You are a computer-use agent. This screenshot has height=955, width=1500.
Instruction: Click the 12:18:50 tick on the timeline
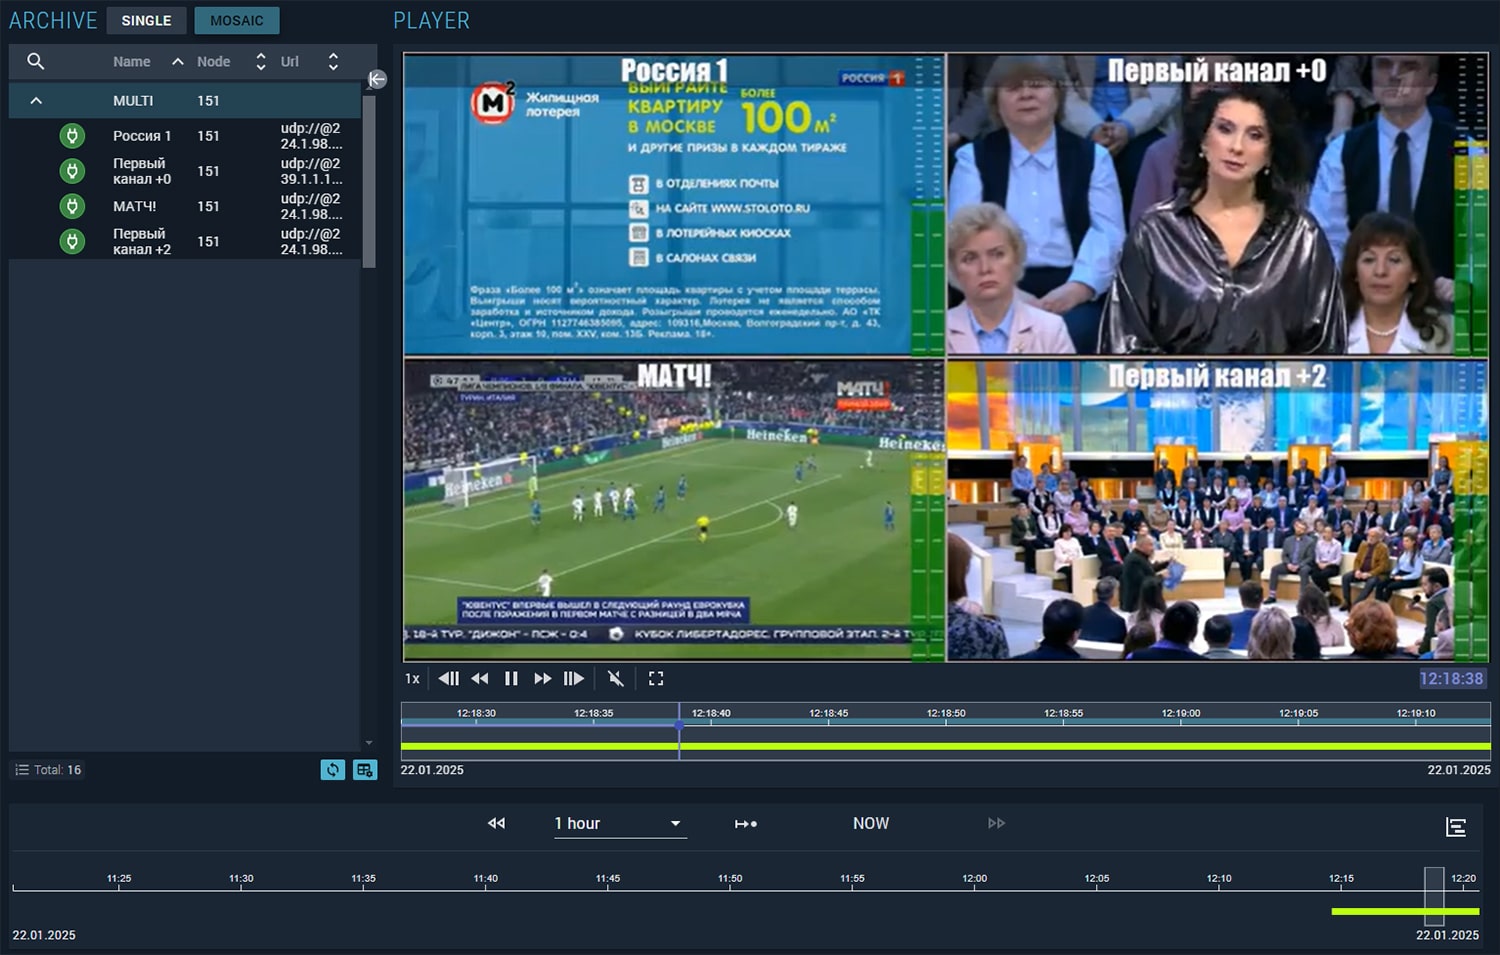point(946,714)
